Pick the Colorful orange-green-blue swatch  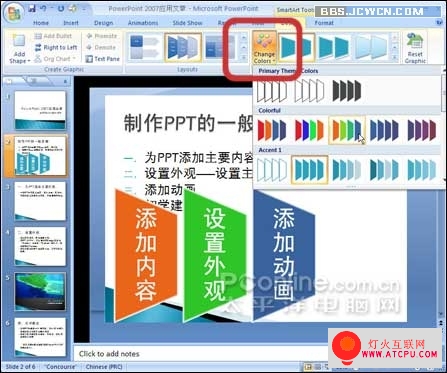pyautogui.click(x=347, y=130)
